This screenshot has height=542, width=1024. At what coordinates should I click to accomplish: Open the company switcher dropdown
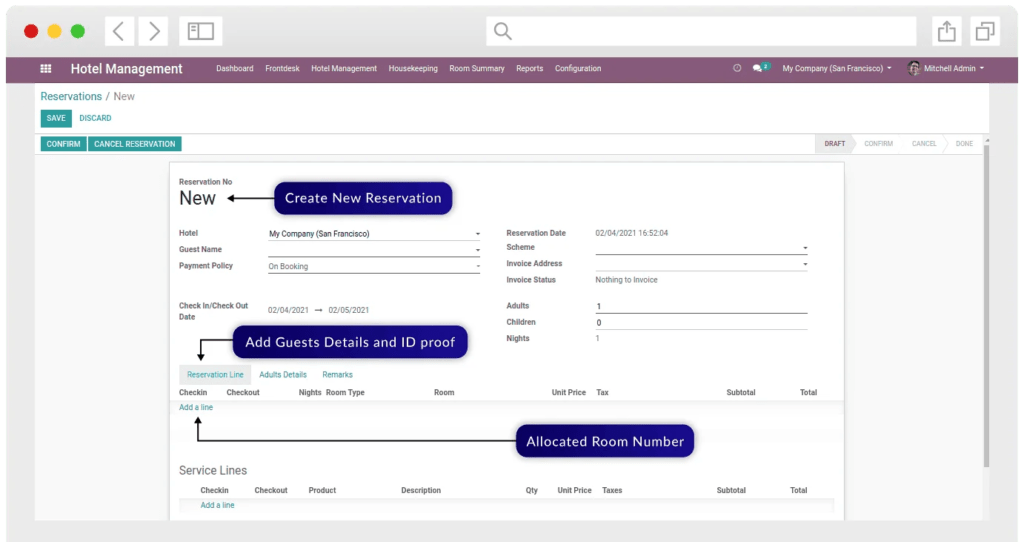(837, 69)
